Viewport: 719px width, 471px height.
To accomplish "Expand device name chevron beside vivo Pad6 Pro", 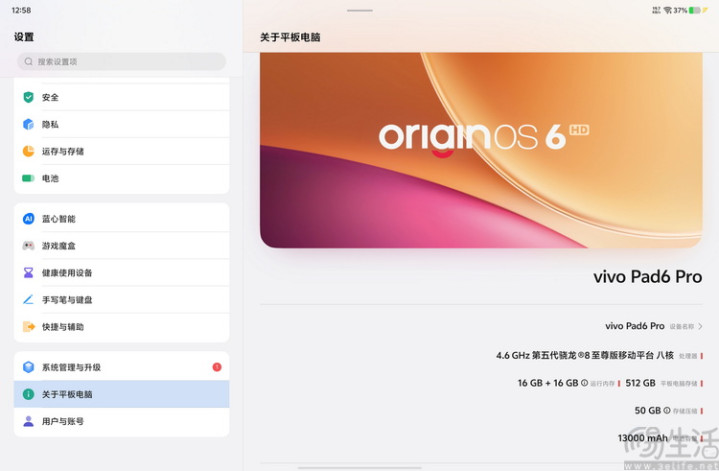I will pos(700,327).
